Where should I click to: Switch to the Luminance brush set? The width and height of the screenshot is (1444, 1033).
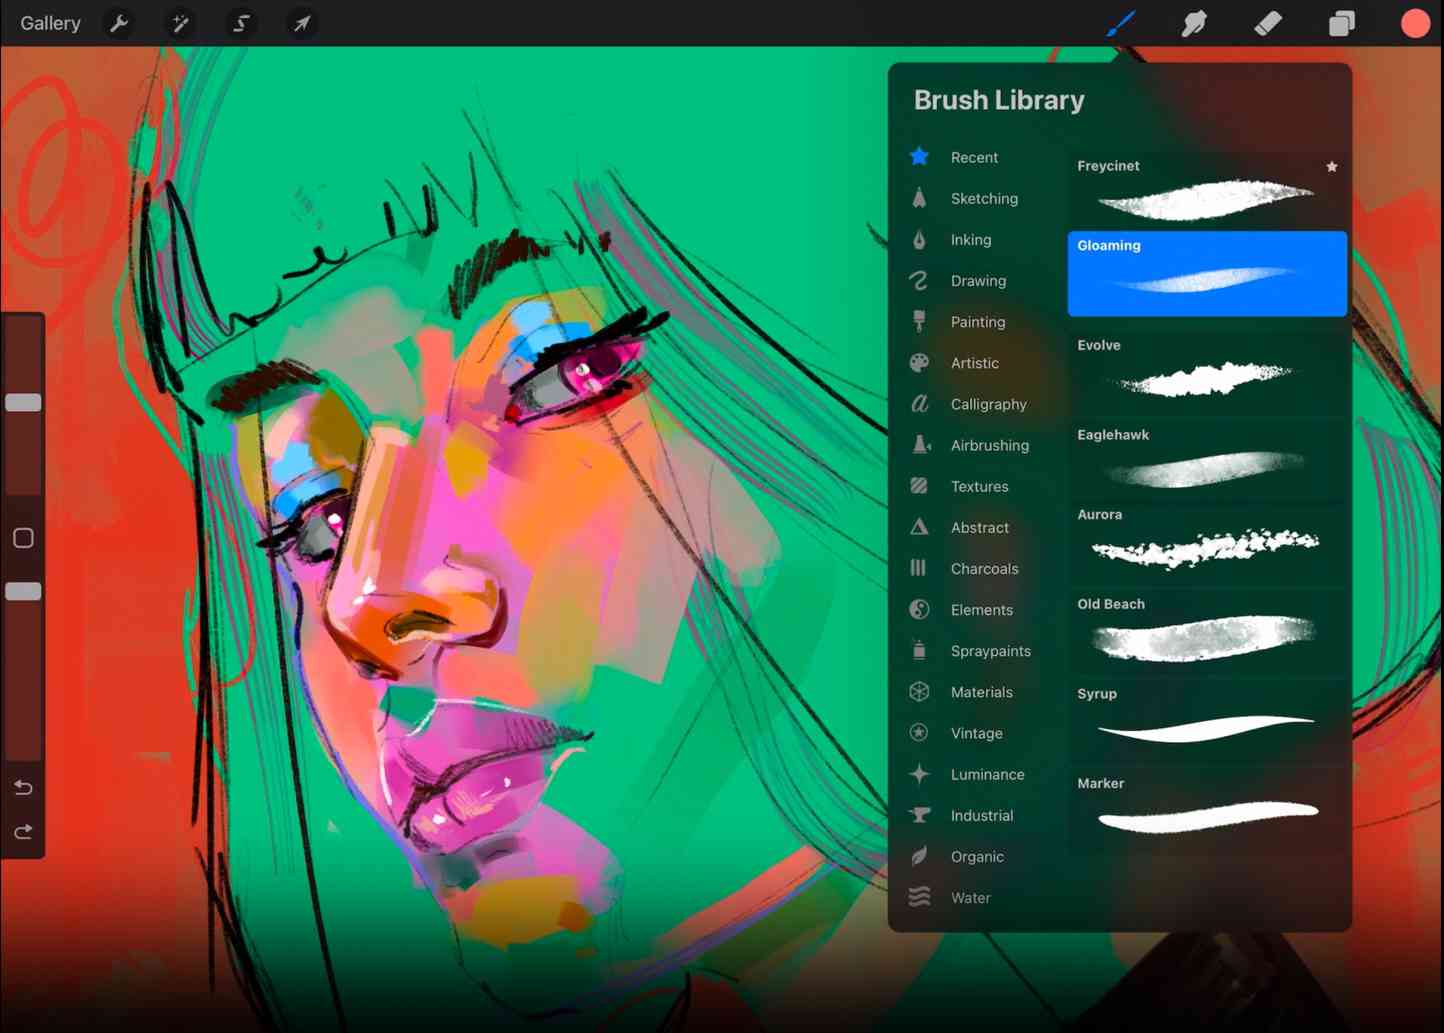987,774
